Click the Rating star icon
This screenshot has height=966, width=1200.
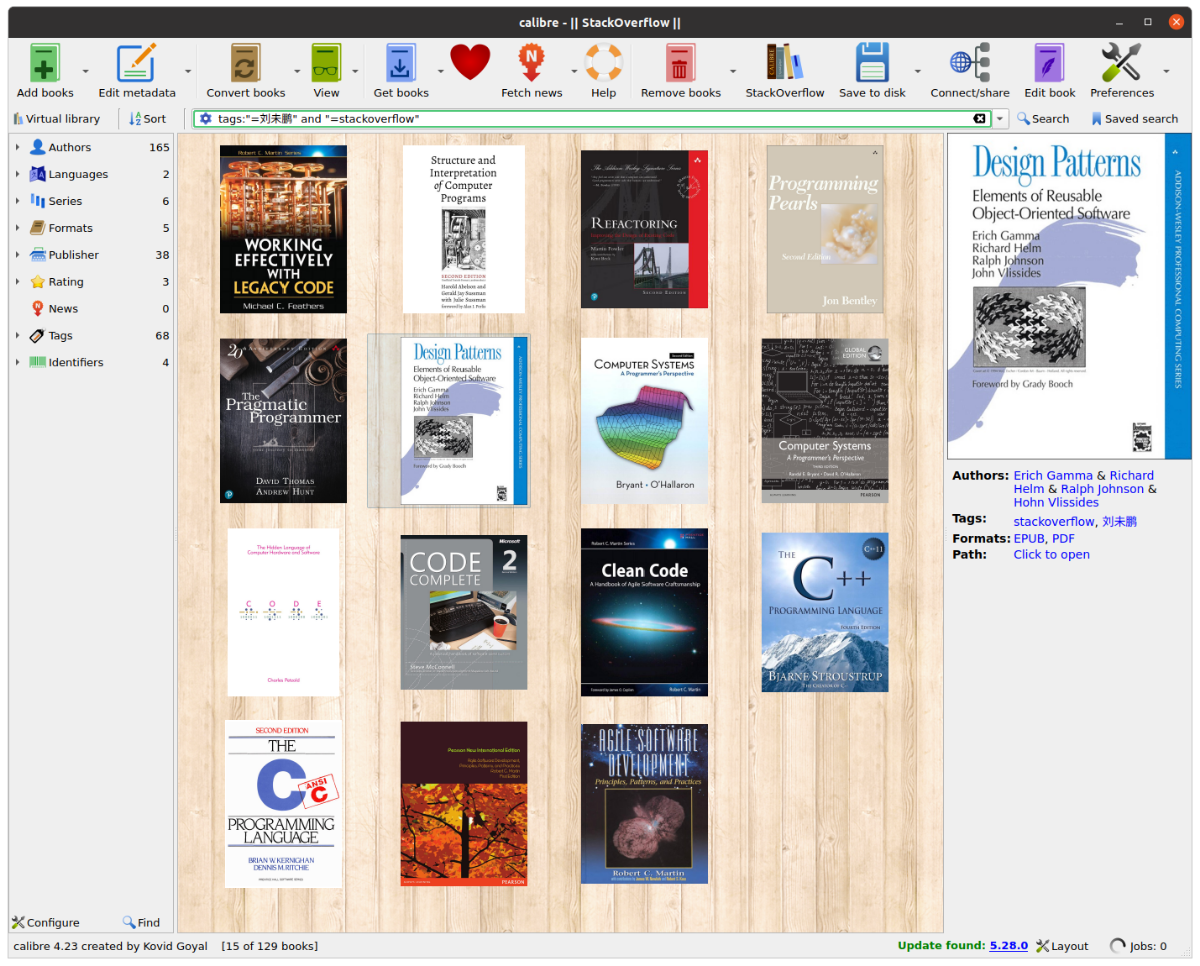[38, 282]
